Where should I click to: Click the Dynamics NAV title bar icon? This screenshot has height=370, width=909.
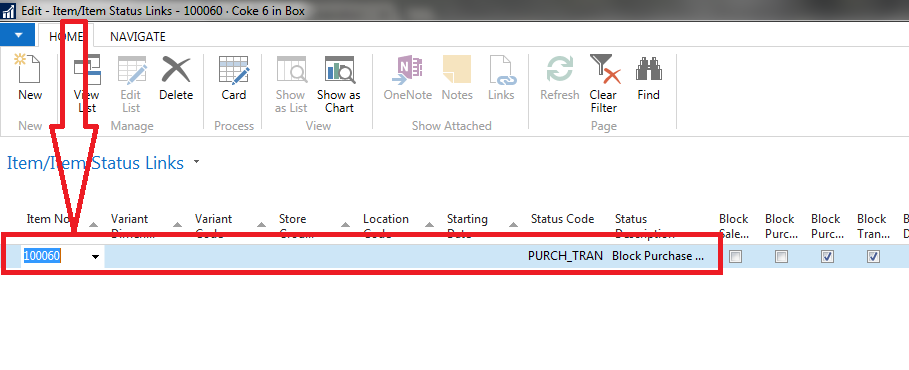pos(9,11)
